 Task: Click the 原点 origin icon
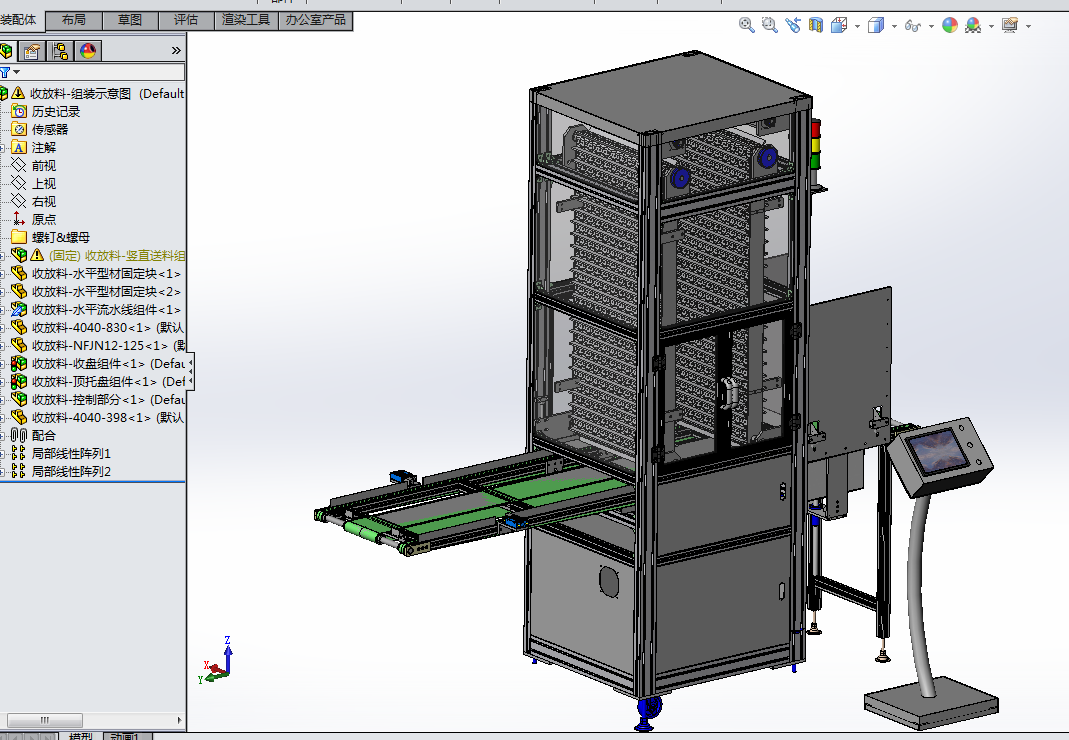(19, 219)
